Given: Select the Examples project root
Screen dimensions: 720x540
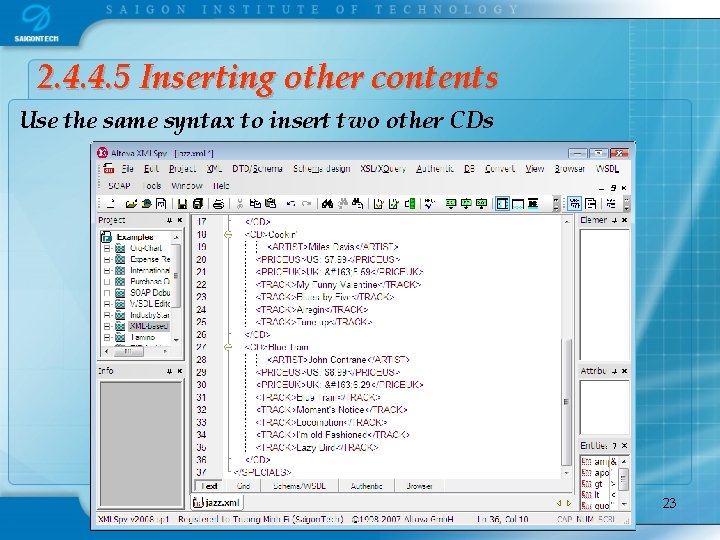Looking at the screenshot, I should coord(135,237).
